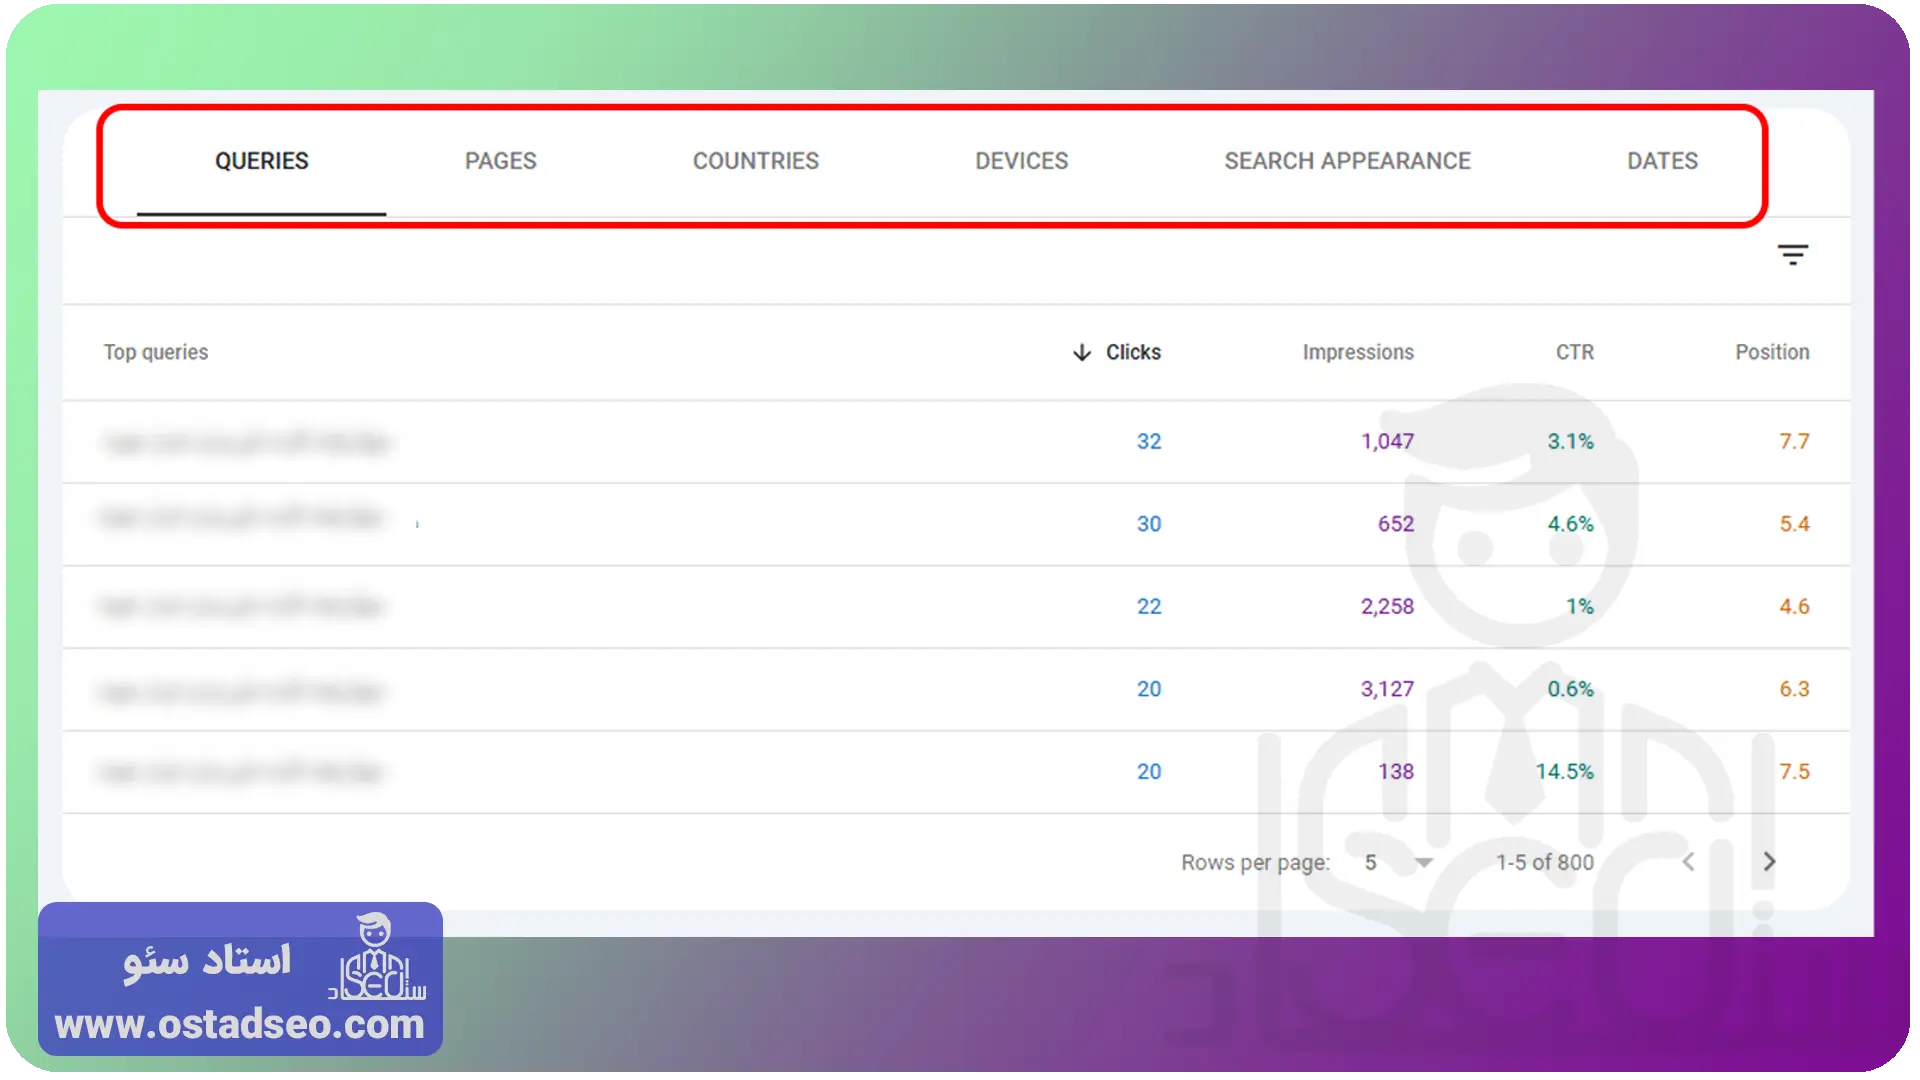Select the Search Appearance tab
Image resolution: width=1920 pixels, height=1080 pixels.
[x=1347, y=161]
